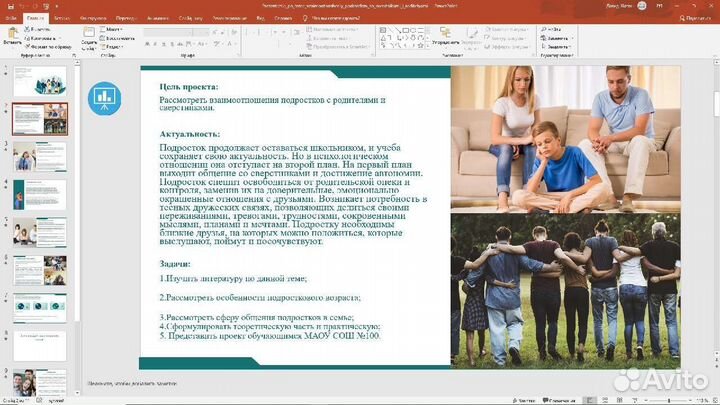Open the font name combo box
720x405 pixels.
pos(168,32)
